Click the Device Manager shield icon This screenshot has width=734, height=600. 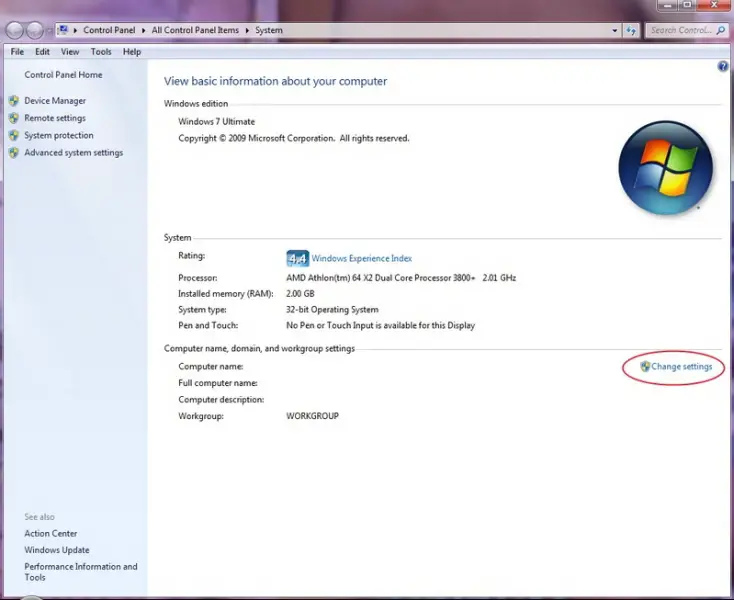click(14, 101)
